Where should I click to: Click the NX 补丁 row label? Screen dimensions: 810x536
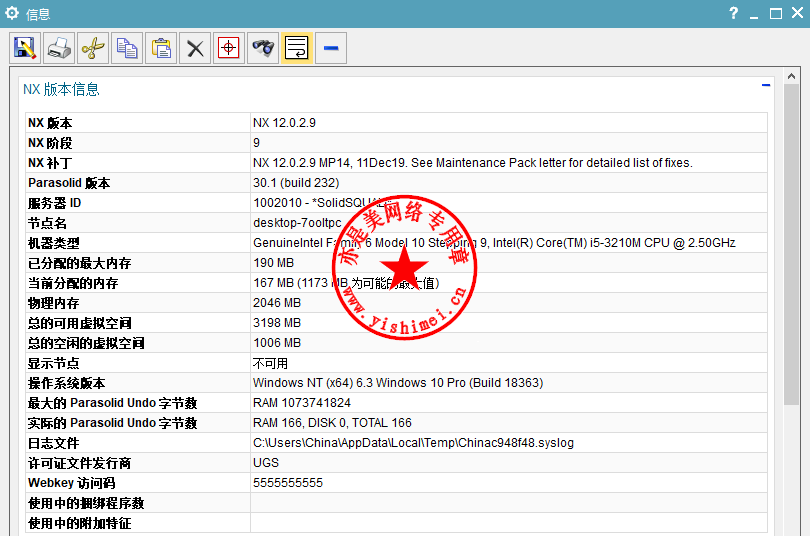50,163
